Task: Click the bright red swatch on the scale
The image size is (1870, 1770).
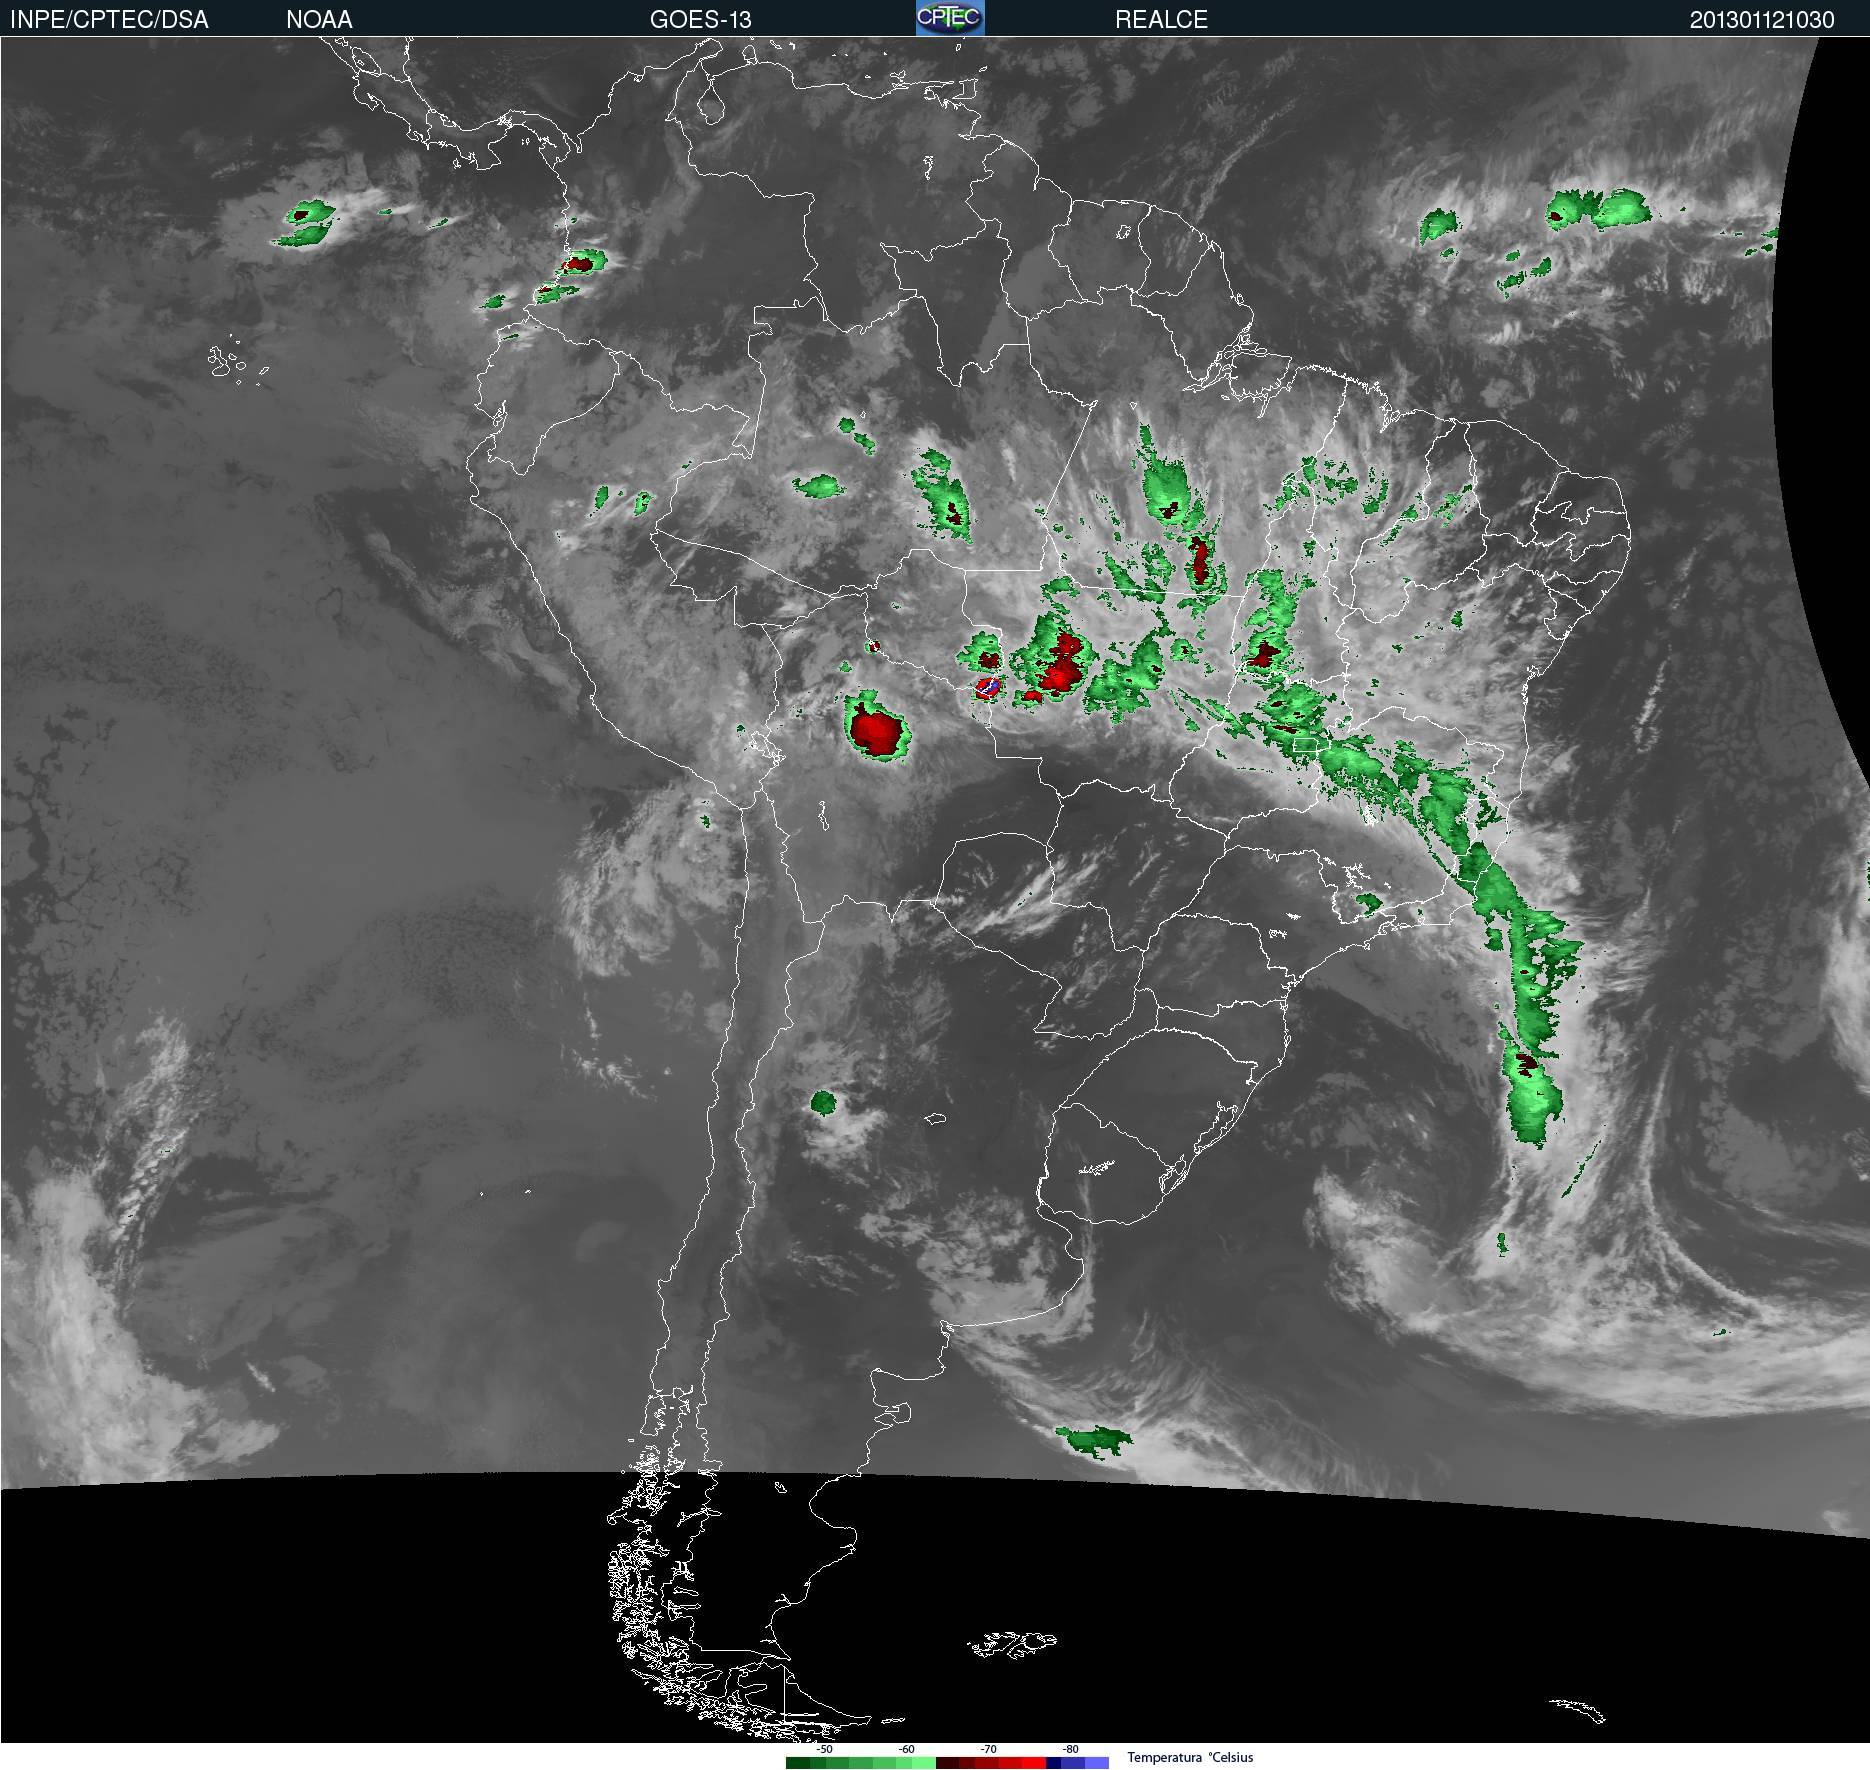Action: [x=1034, y=1763]
